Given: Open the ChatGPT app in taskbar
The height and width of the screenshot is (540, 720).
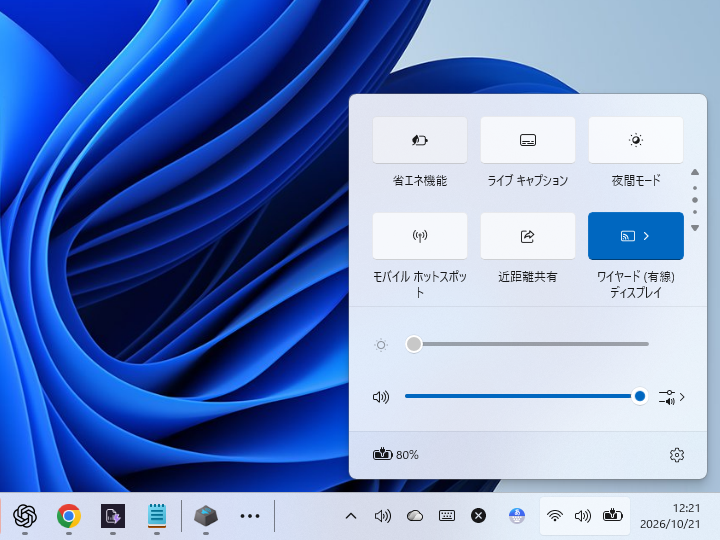Looking at the screenshot, I should coord(25,516).
